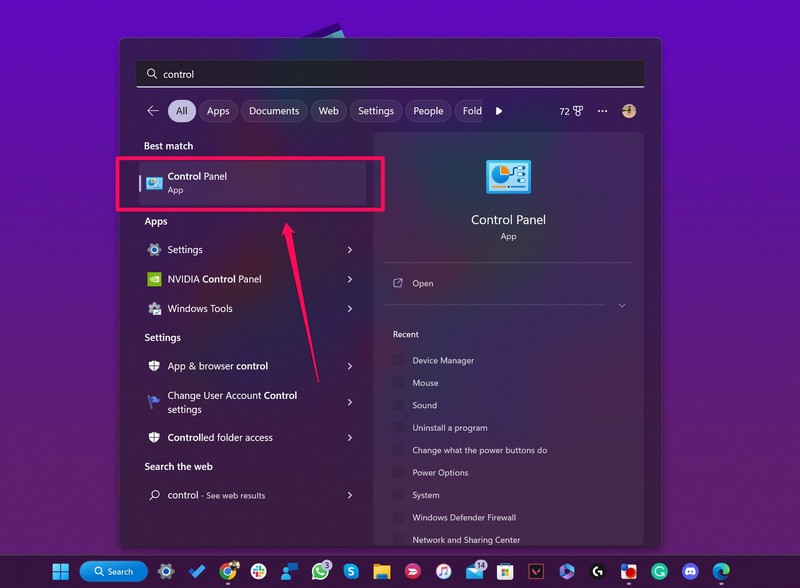Expand the NVIDIA Control Panel result arrow
The height and width of the screenshot is (588, 800).
pos(349,279)
